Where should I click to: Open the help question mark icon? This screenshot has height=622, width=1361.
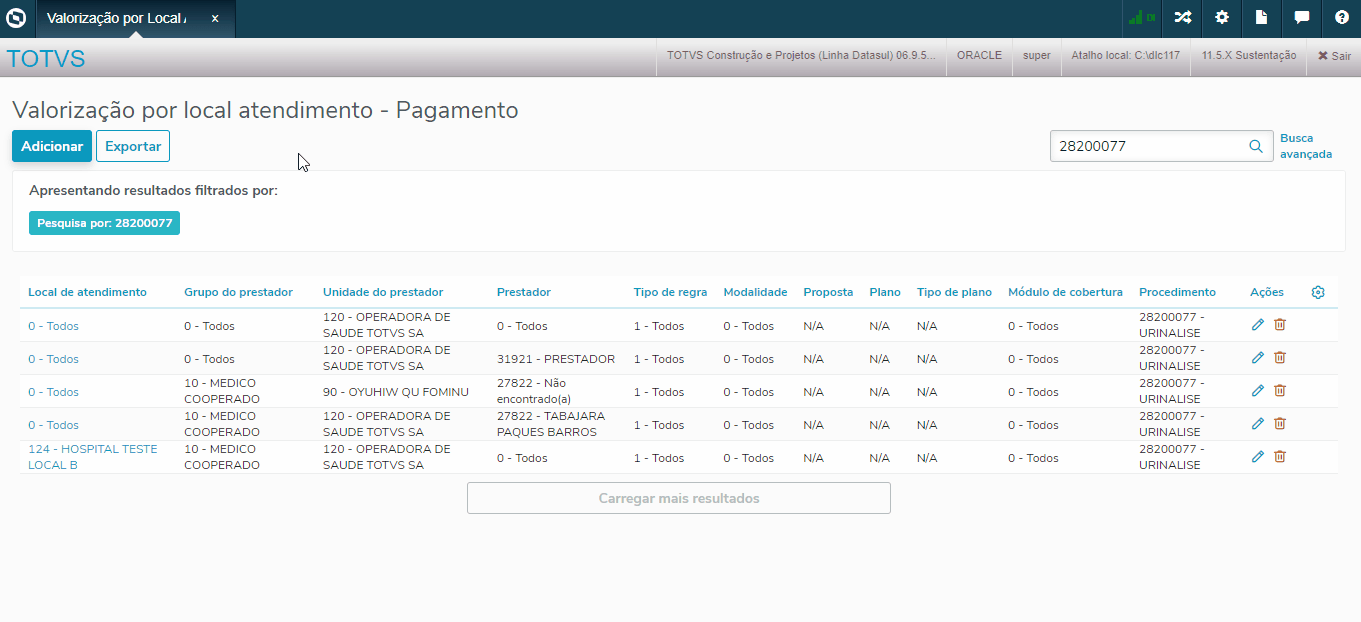pos(1342,18)
